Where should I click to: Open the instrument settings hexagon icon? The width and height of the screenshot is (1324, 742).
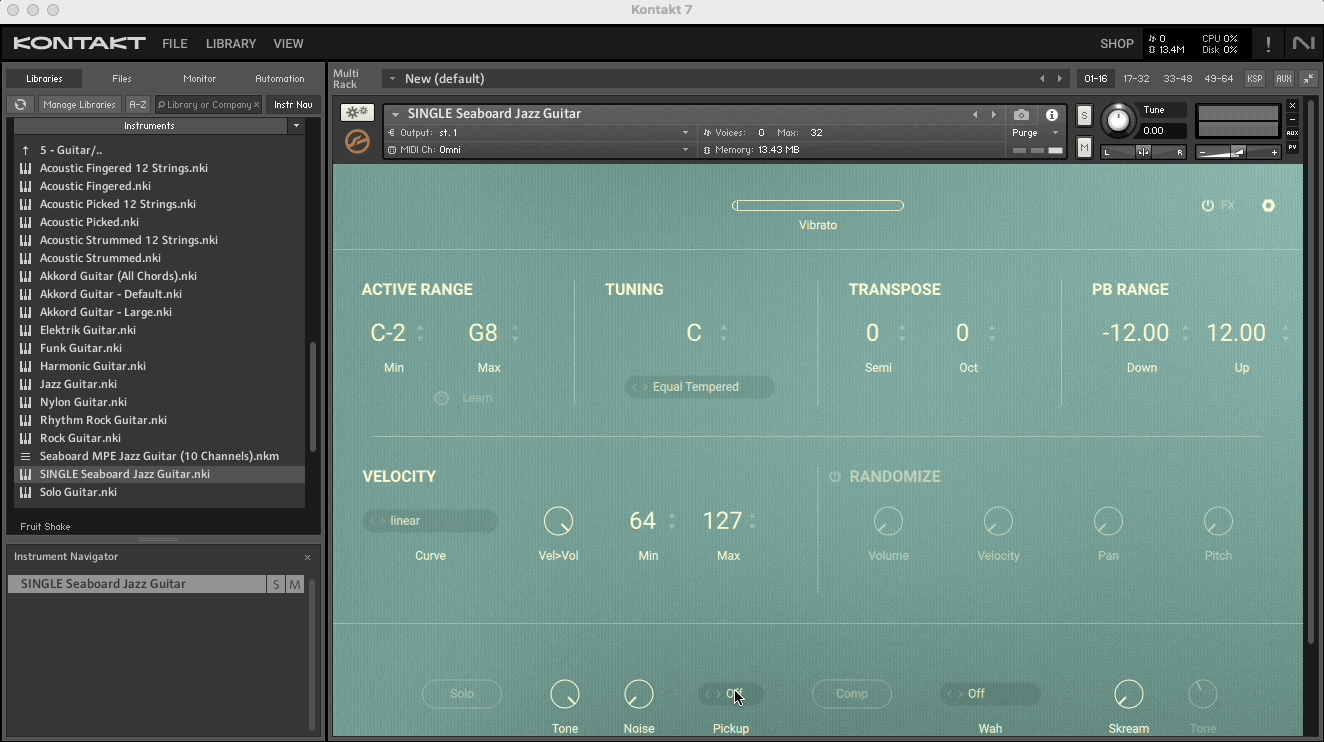click(x=1268, y=205)
